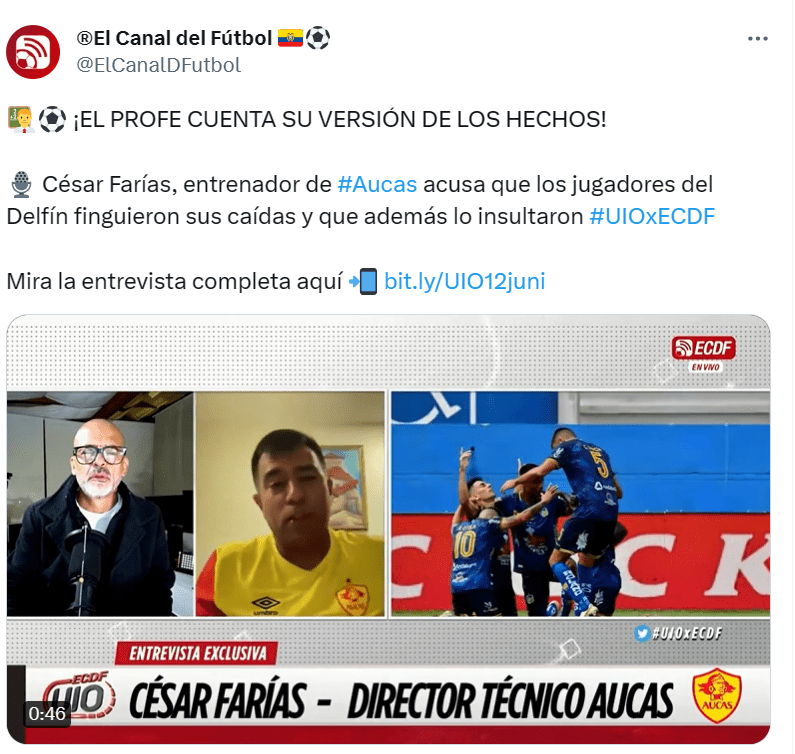Click the microphone emoji before César Farías

tap(21, 185)
